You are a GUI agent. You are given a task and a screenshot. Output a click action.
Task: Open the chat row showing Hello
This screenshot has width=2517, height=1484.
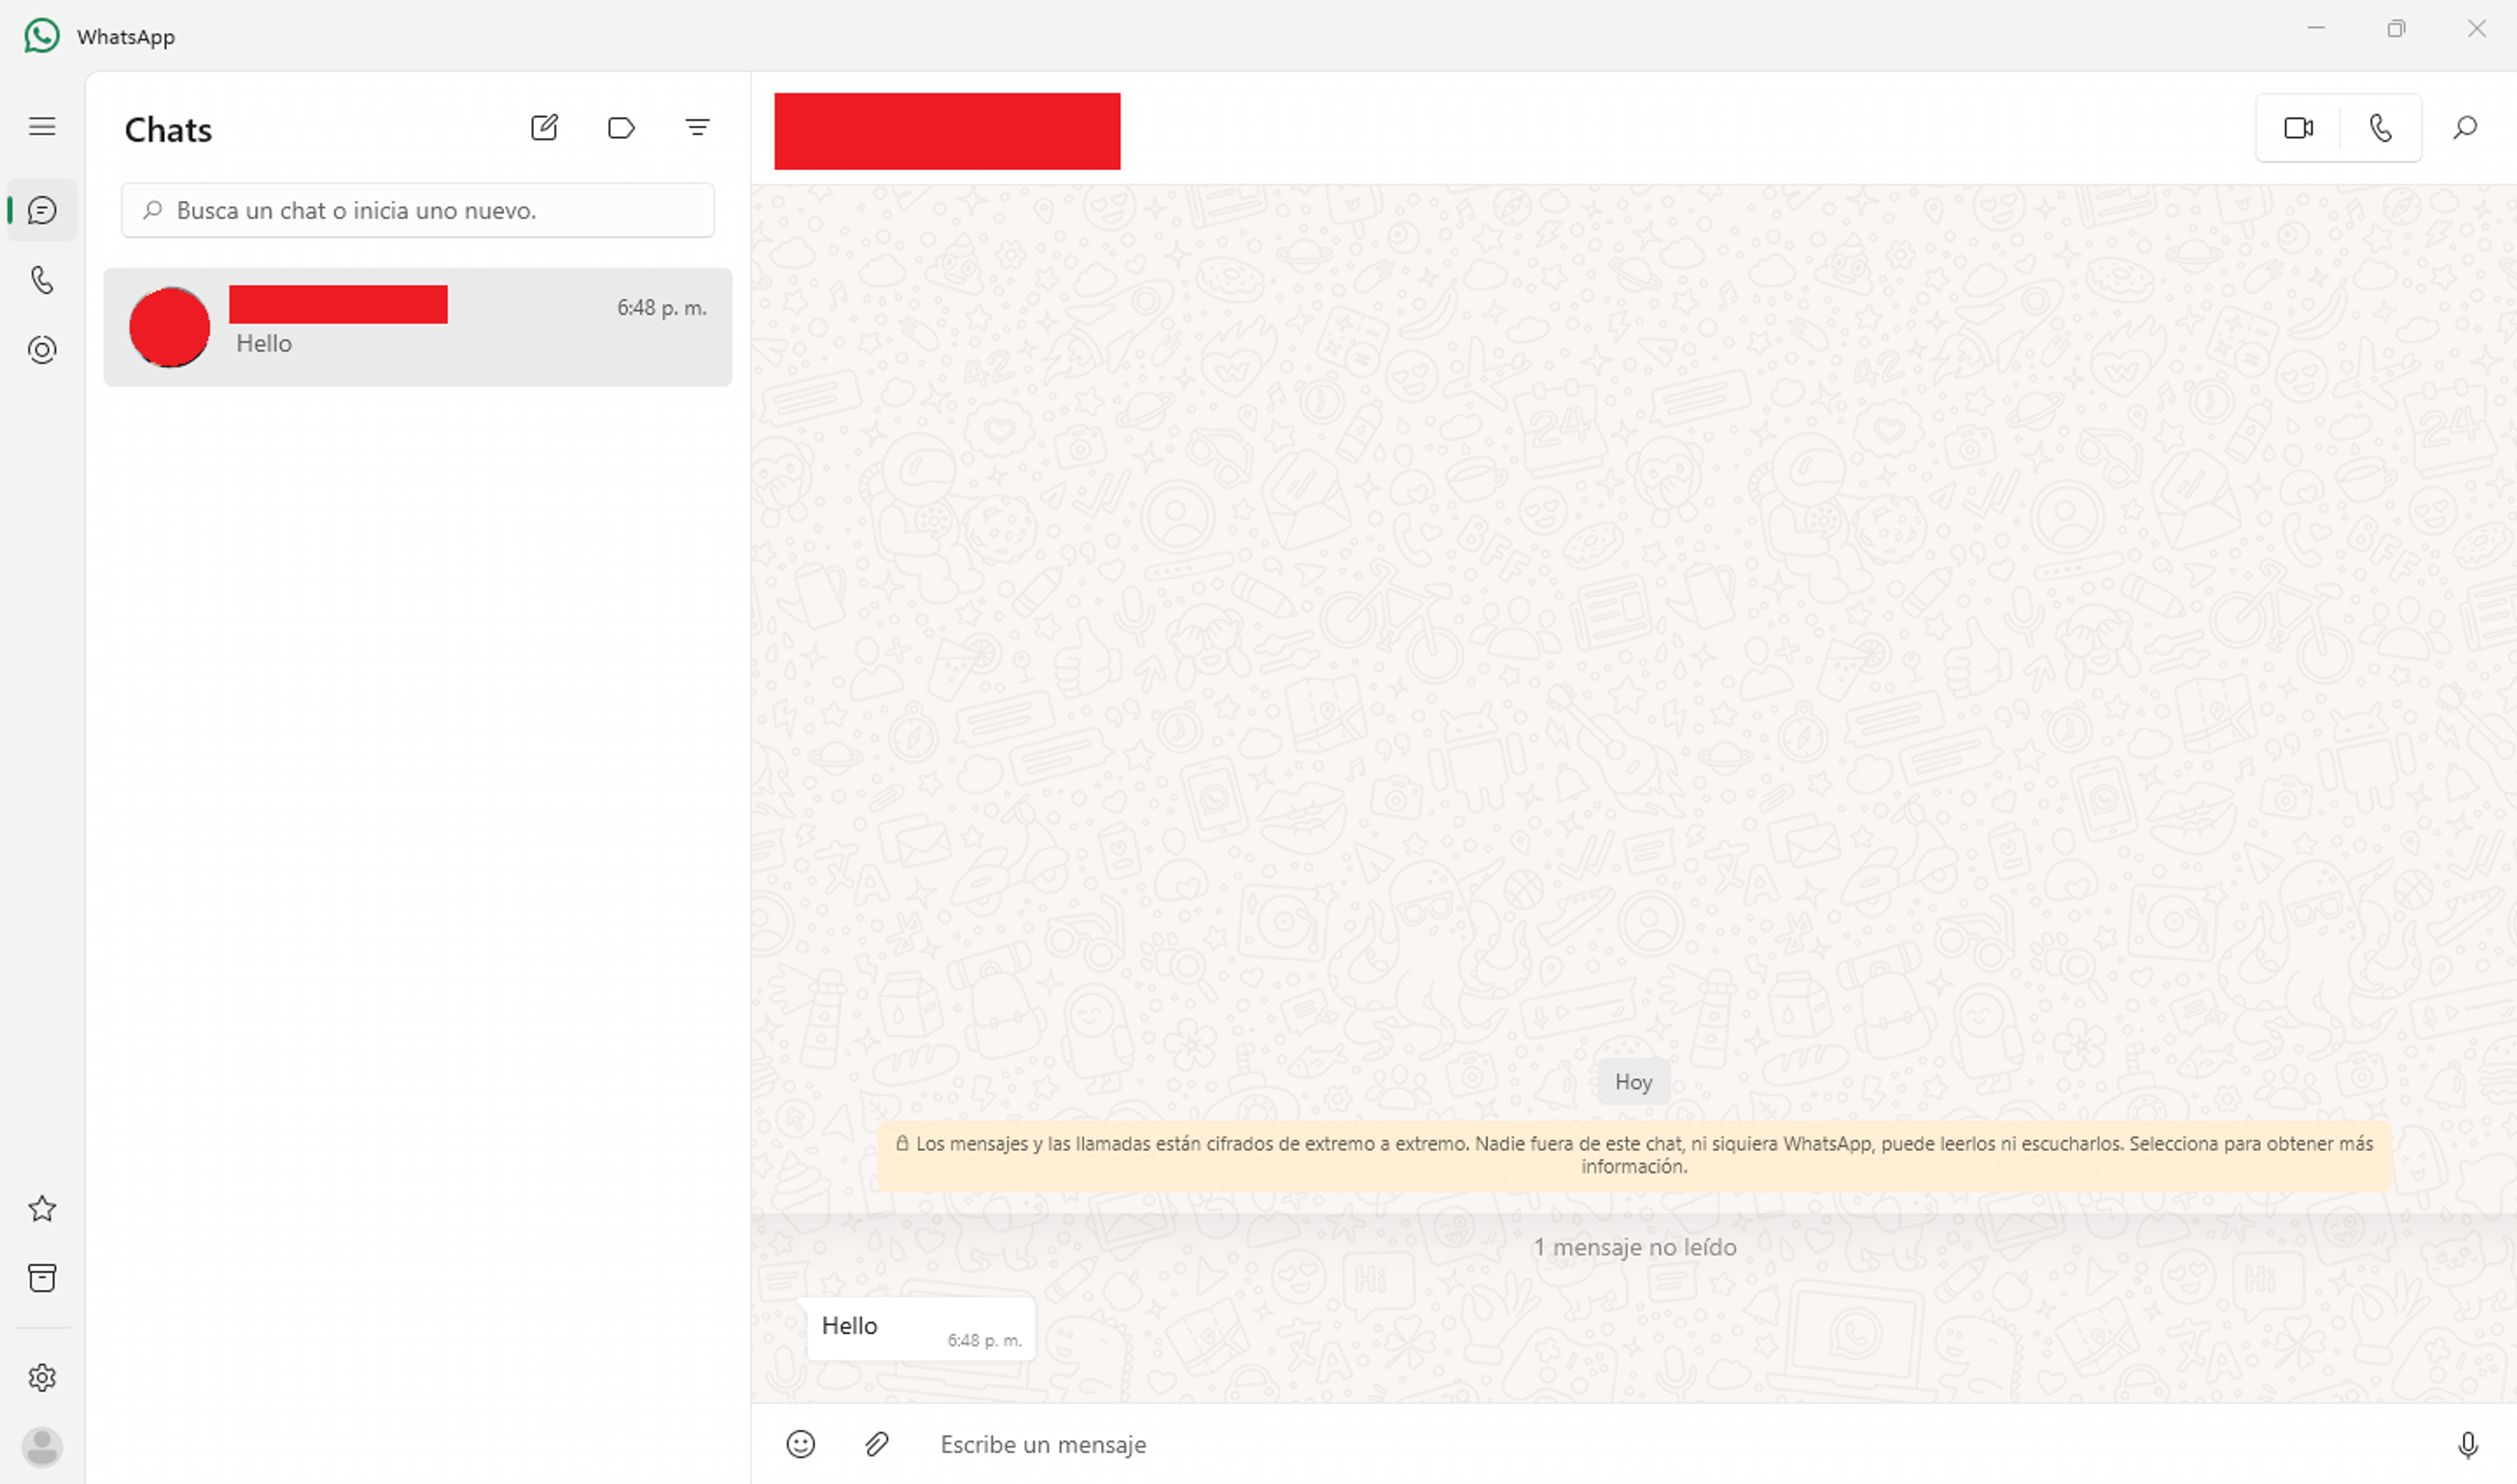tap(418, 327)
